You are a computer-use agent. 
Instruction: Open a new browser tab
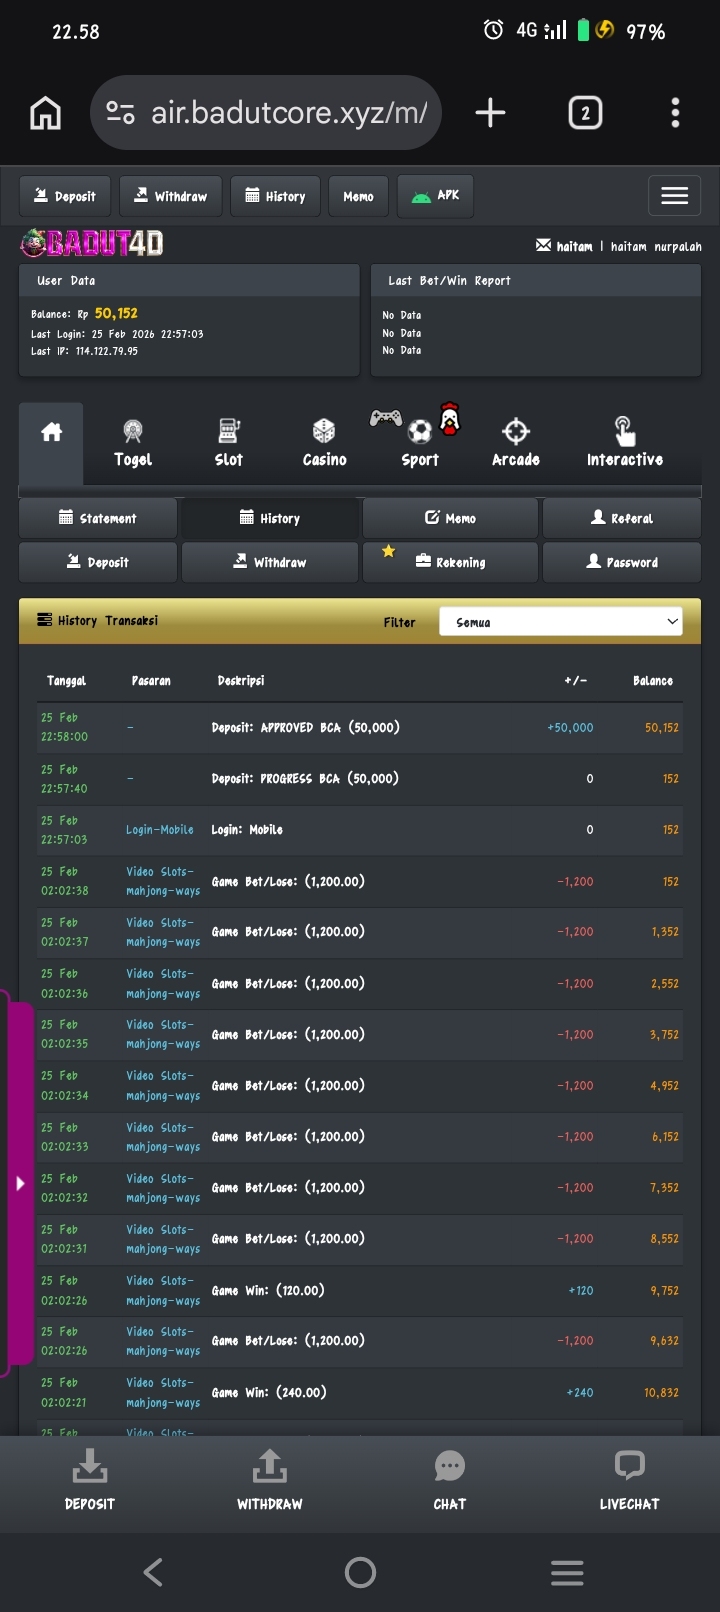click(x=490, y=113)
